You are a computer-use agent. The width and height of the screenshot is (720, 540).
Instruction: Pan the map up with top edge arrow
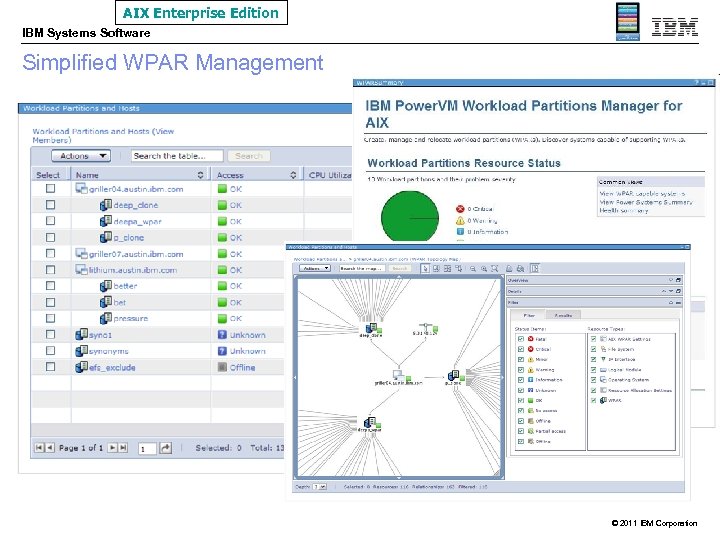coord(399,277)
